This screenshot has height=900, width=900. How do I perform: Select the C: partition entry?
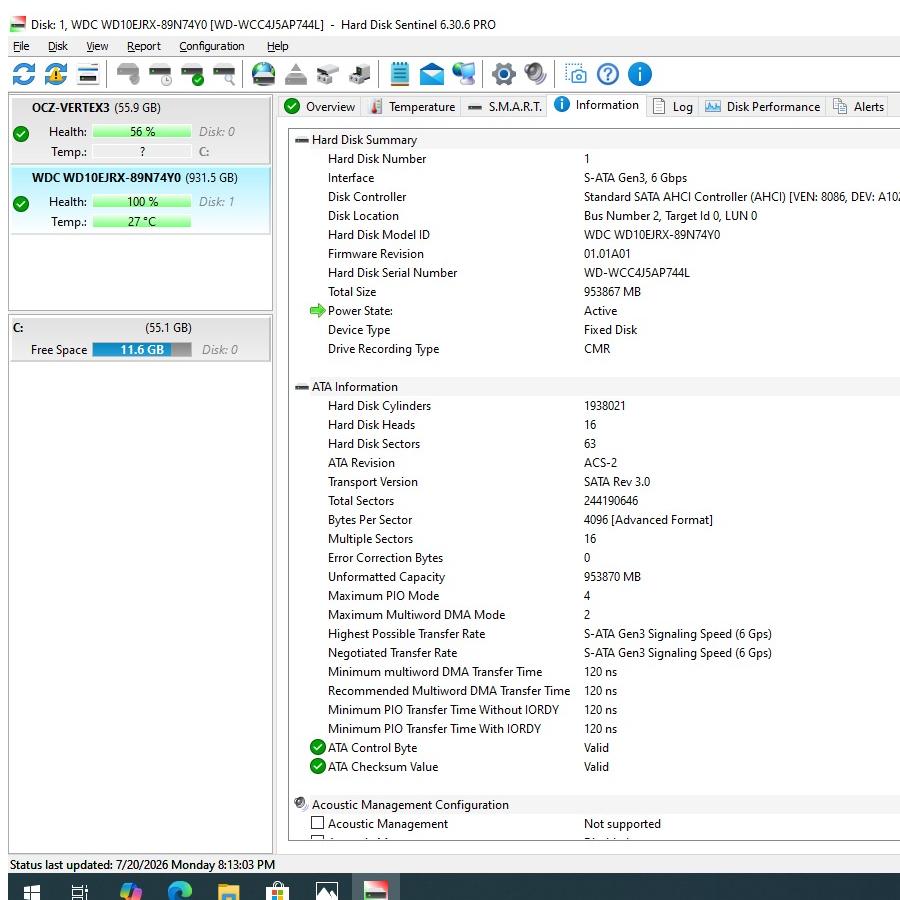(140, 339)
